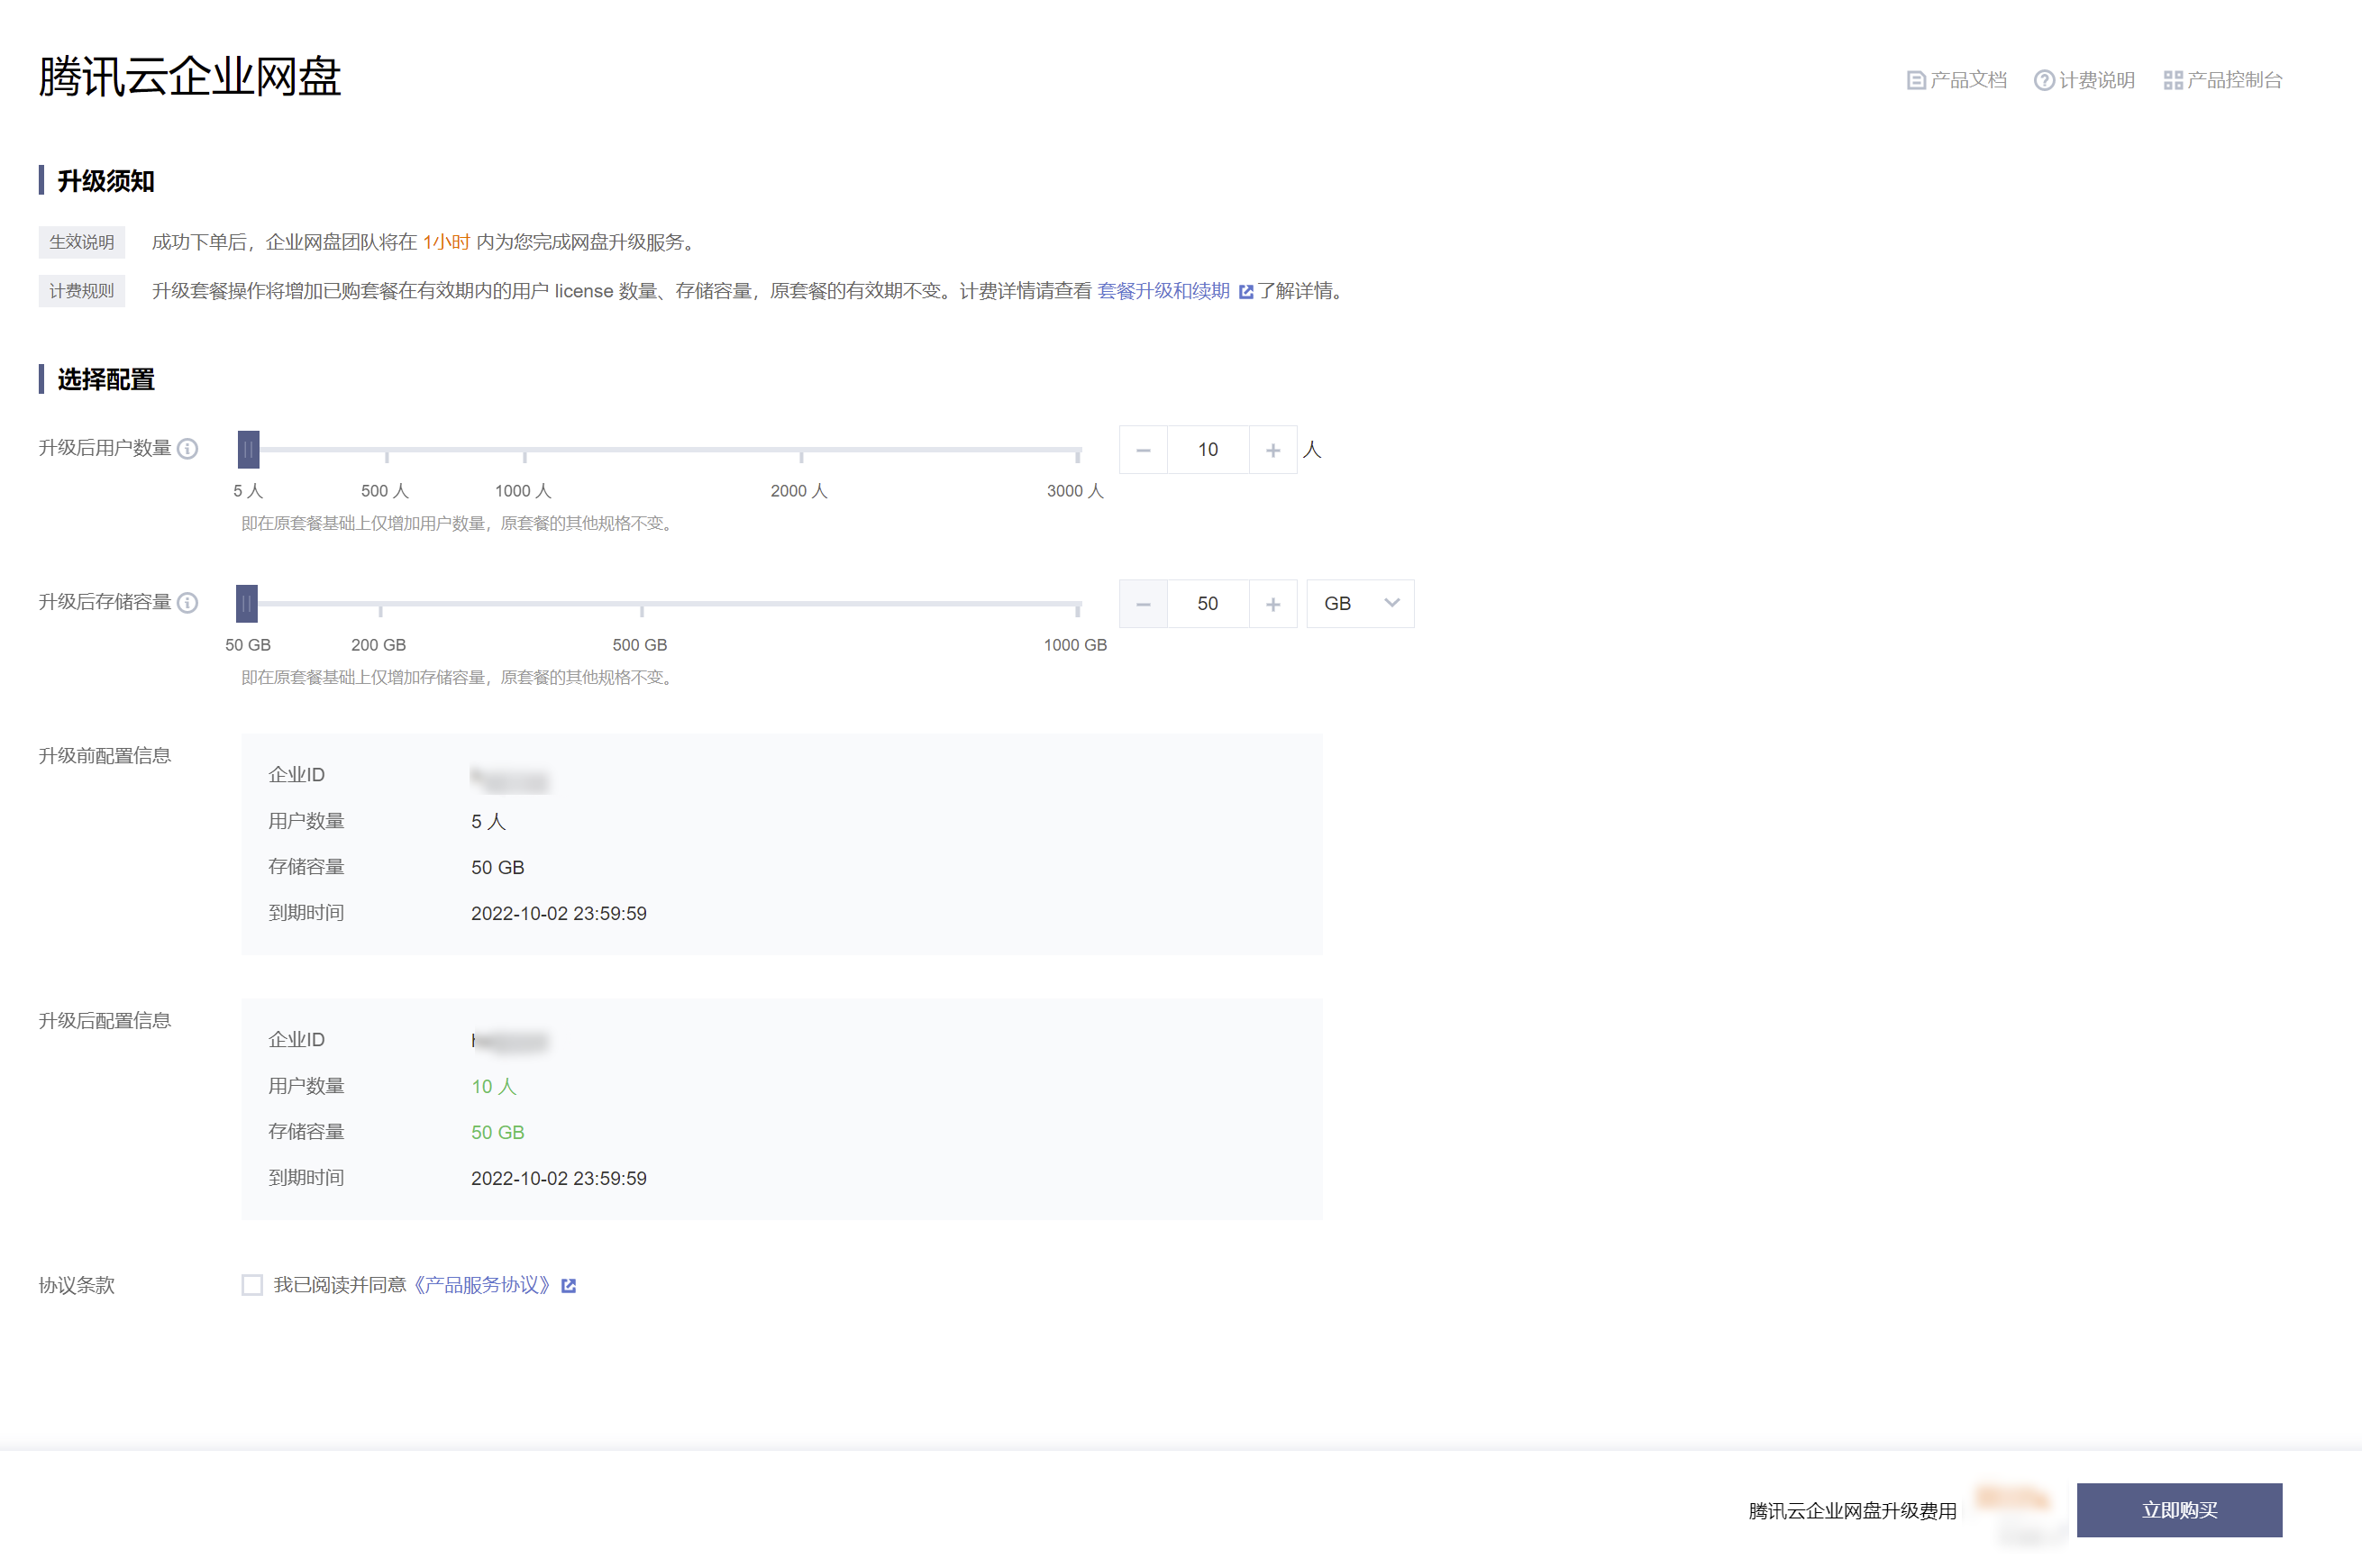Click the 立即购买 button

pyautogui.click(x=2178, y=1510)
